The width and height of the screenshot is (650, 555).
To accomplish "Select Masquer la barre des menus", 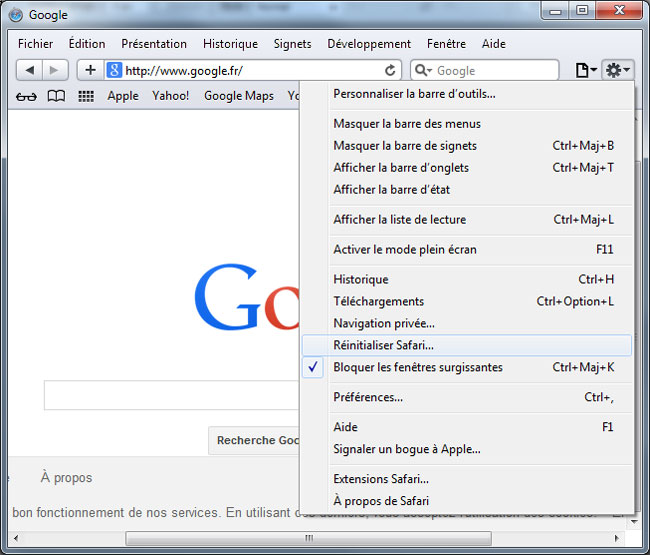I will 467,124.
